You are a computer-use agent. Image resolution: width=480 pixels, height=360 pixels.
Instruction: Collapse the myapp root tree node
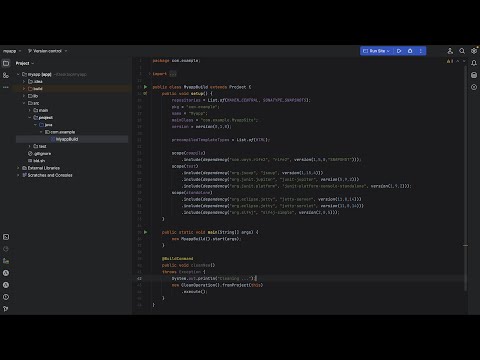click(18, 74)
